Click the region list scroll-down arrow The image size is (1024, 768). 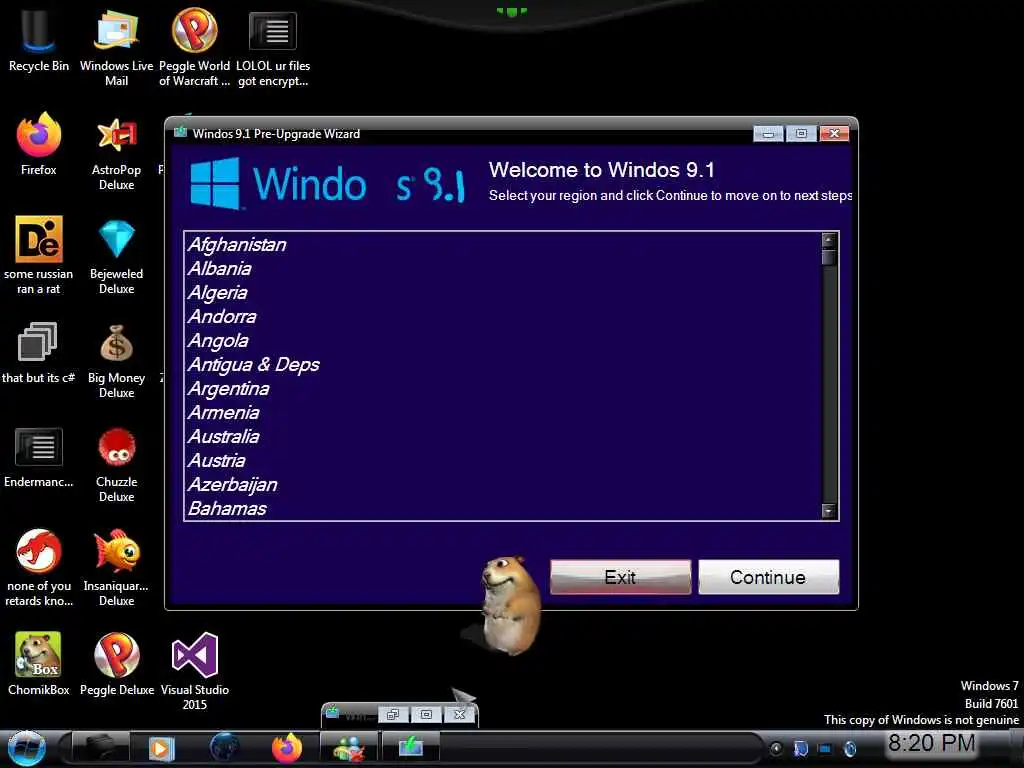point(829,511)
